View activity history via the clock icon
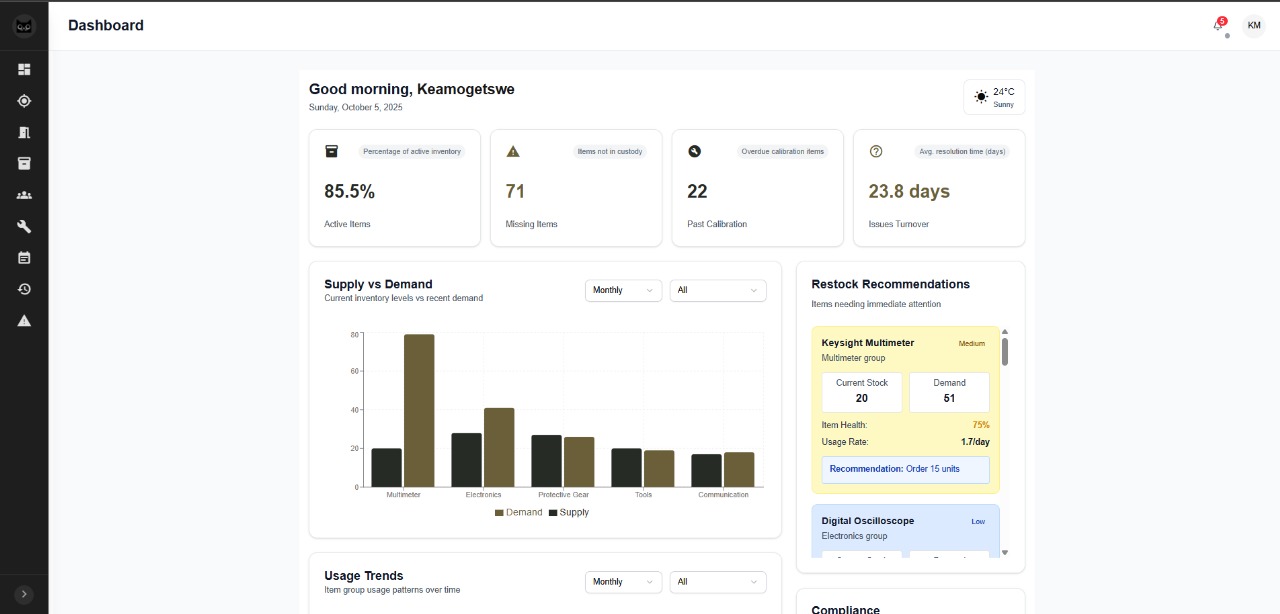 tap(23, 288)
